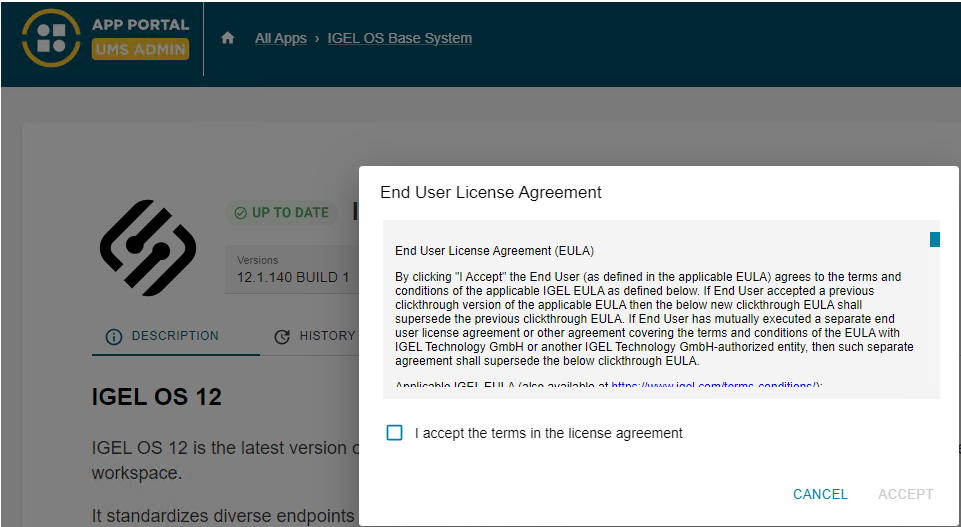Open All Apps breadcrumb link
The width and height of the screenshot is (961, 527).
coord(280,38)
